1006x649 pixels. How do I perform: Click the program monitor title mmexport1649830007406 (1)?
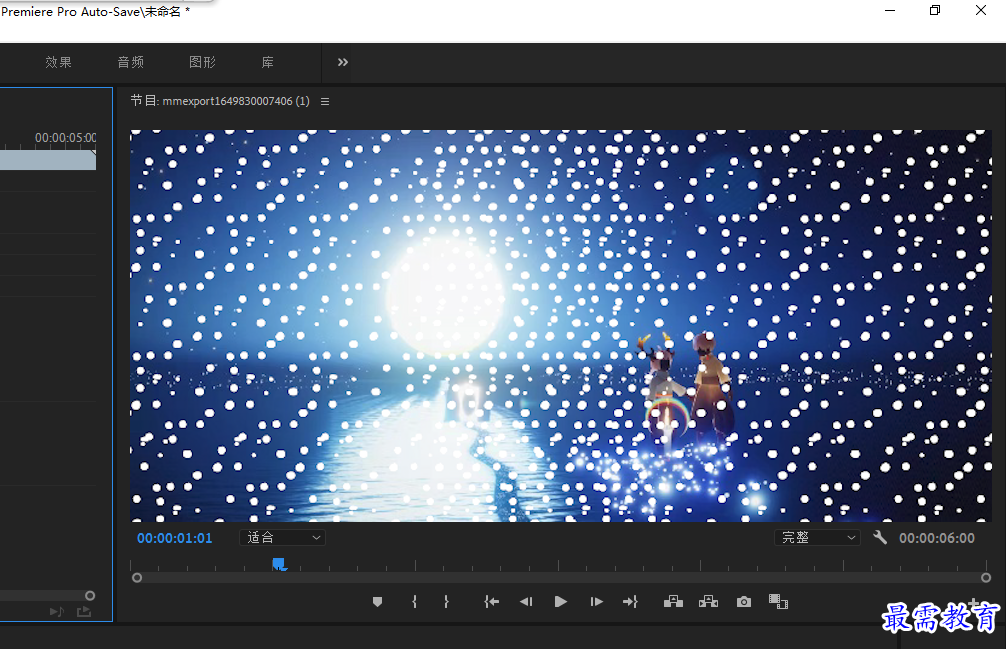click(x=236, y=101)
